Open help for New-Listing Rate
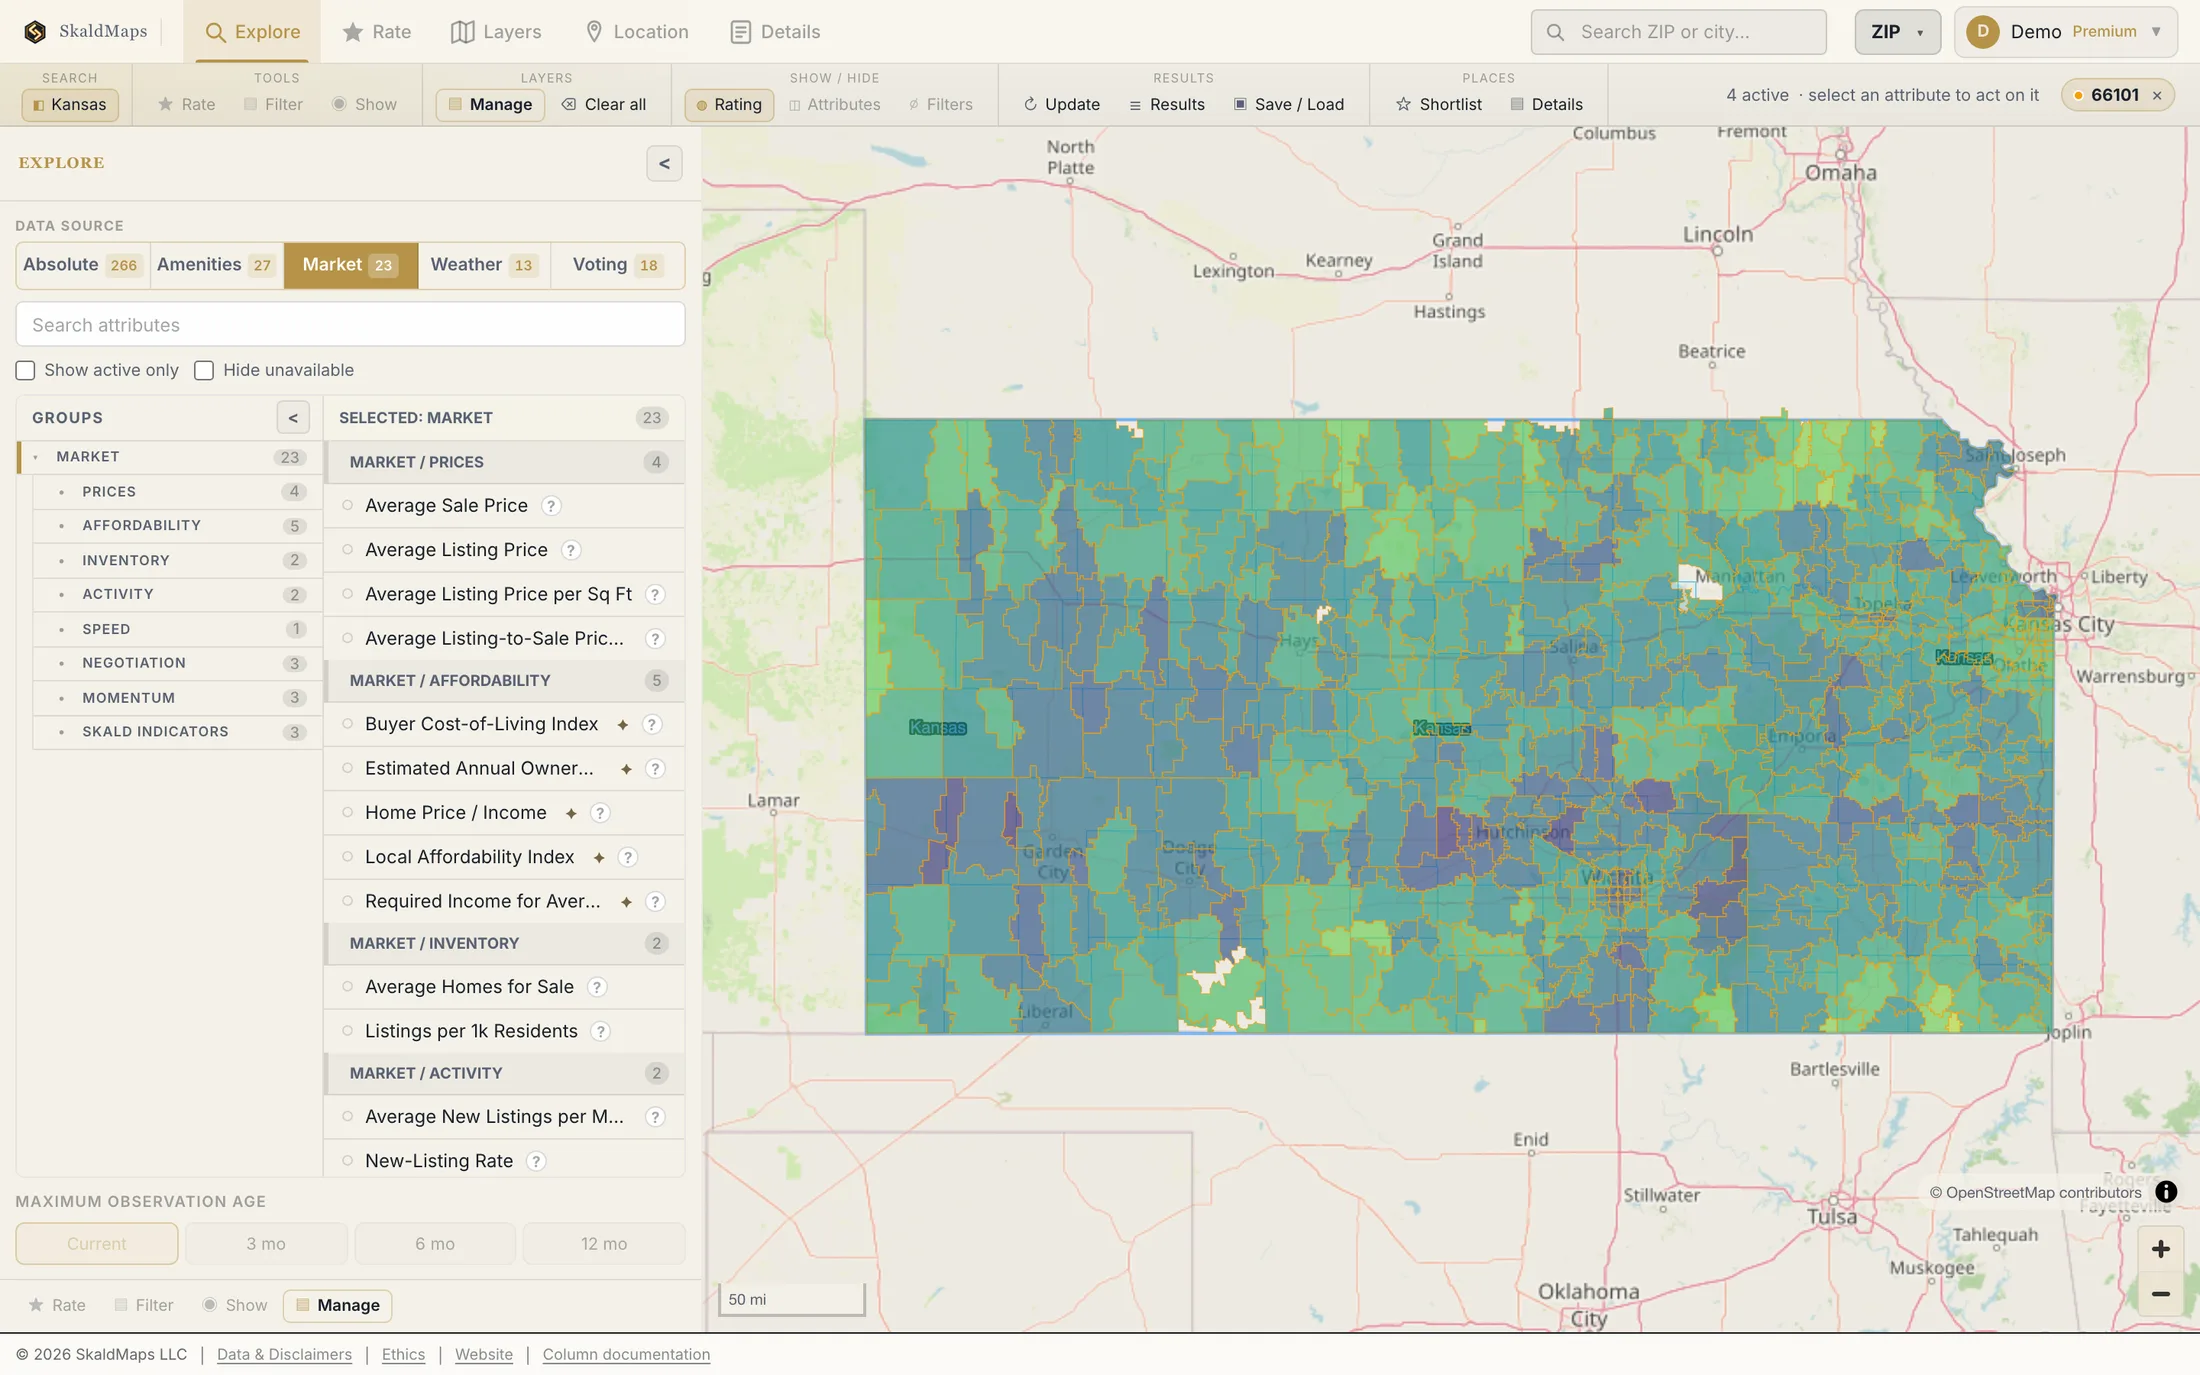The height and width of the screenshot is (1375, 2200). pos(536,1161)
